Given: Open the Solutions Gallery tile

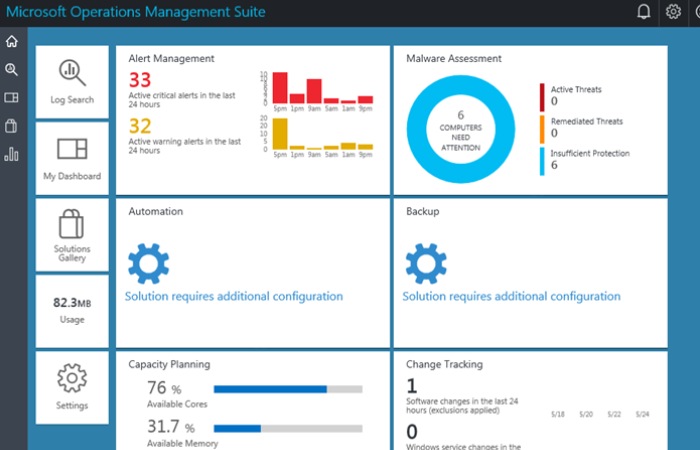Looking at the screenshot, I should click(72, 235).
